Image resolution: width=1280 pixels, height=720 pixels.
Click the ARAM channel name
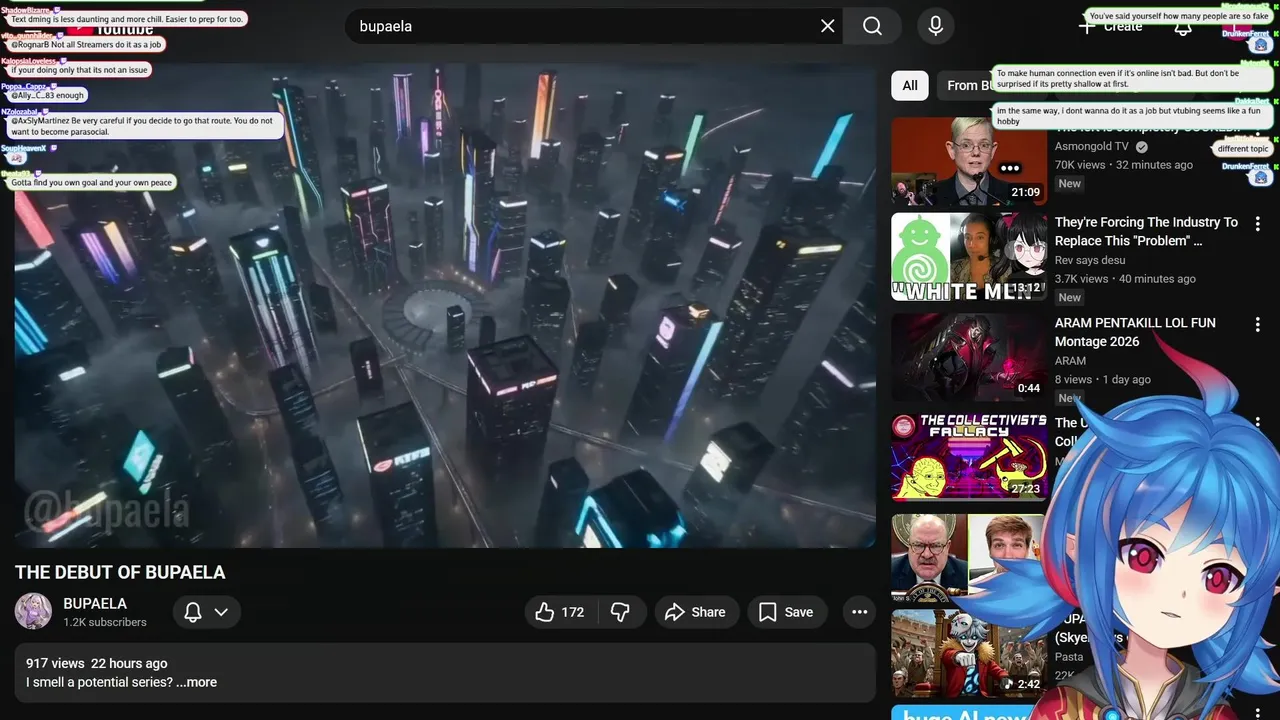(x=1070, y=361)
